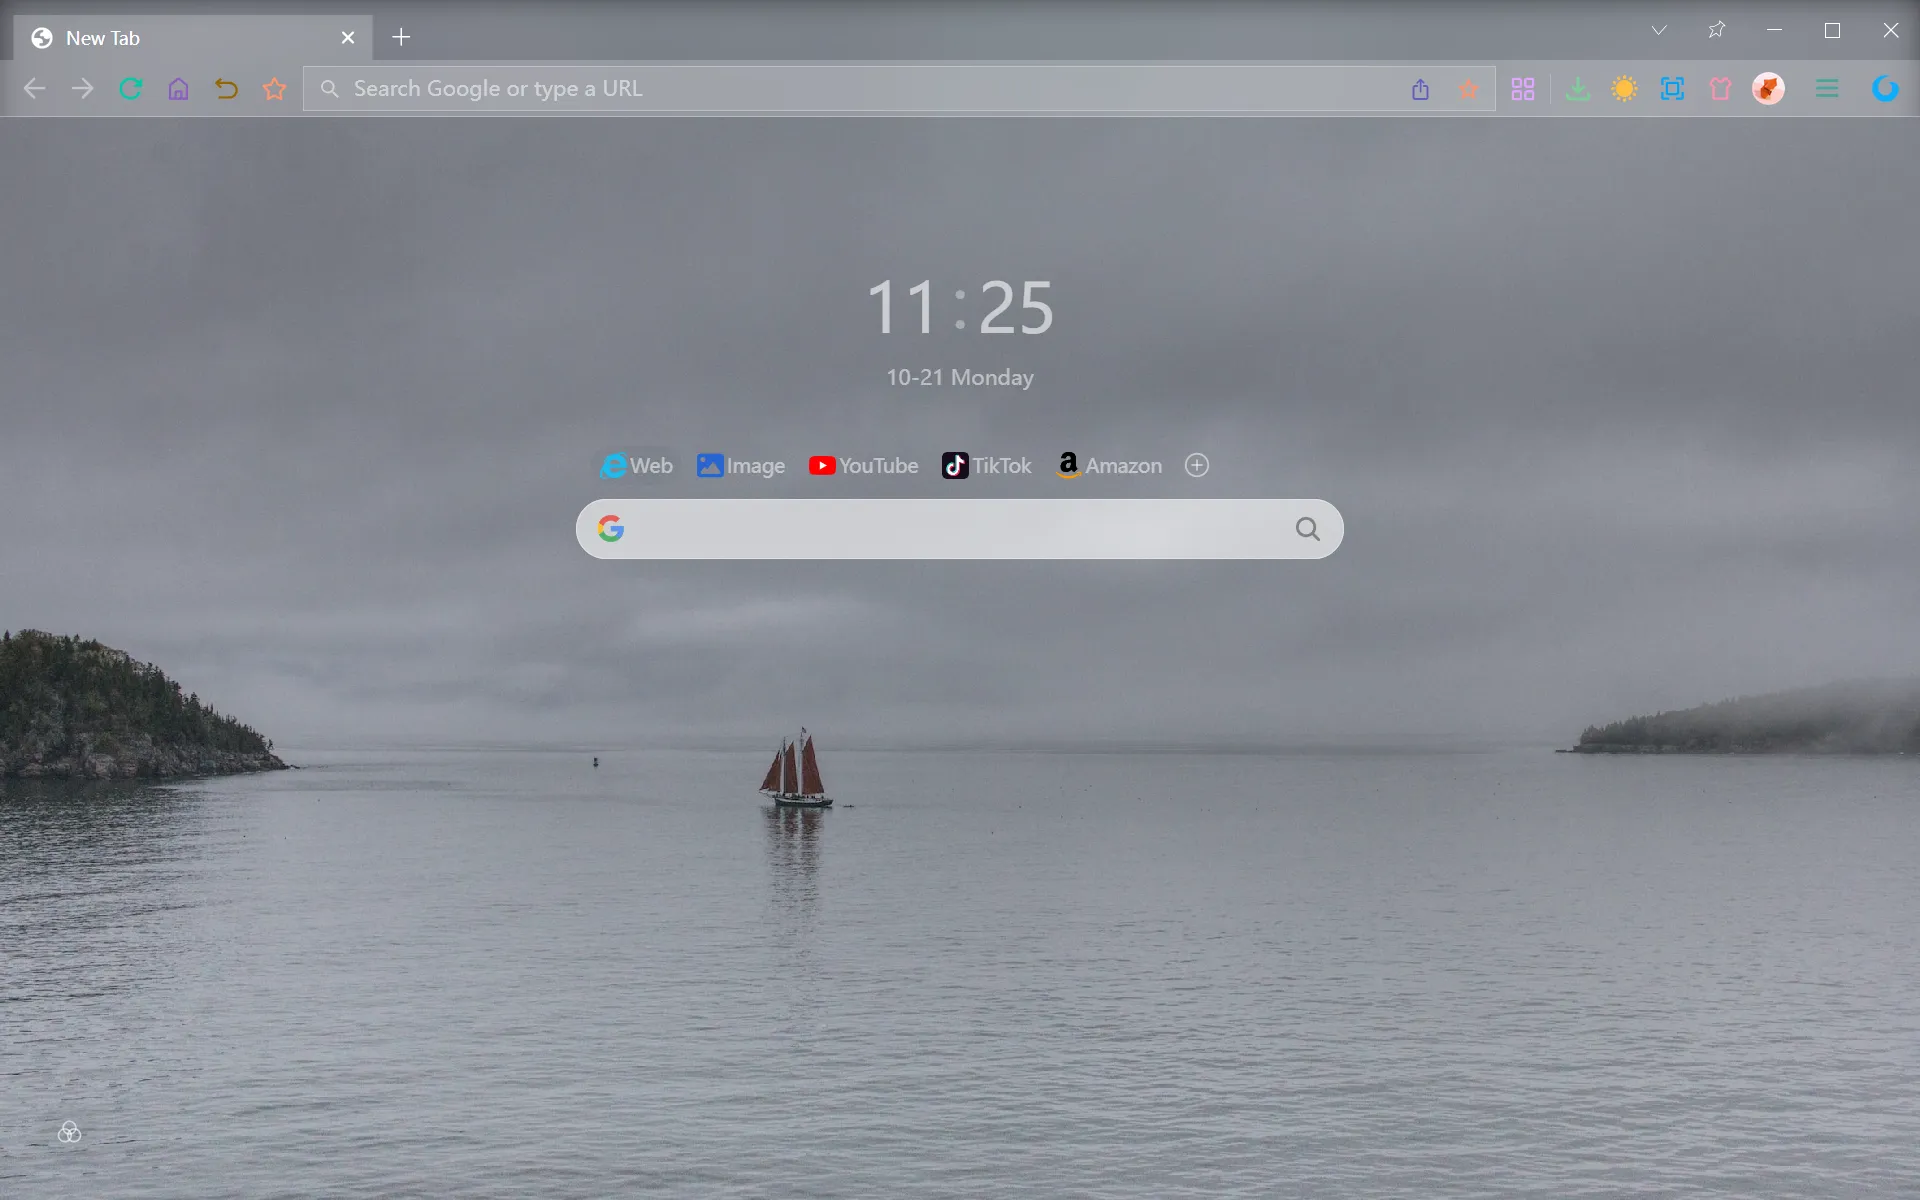Open wallpaper settings icon at the bottom left
Viewport: 1920px width, 1200px height.
coord(69,1132)
